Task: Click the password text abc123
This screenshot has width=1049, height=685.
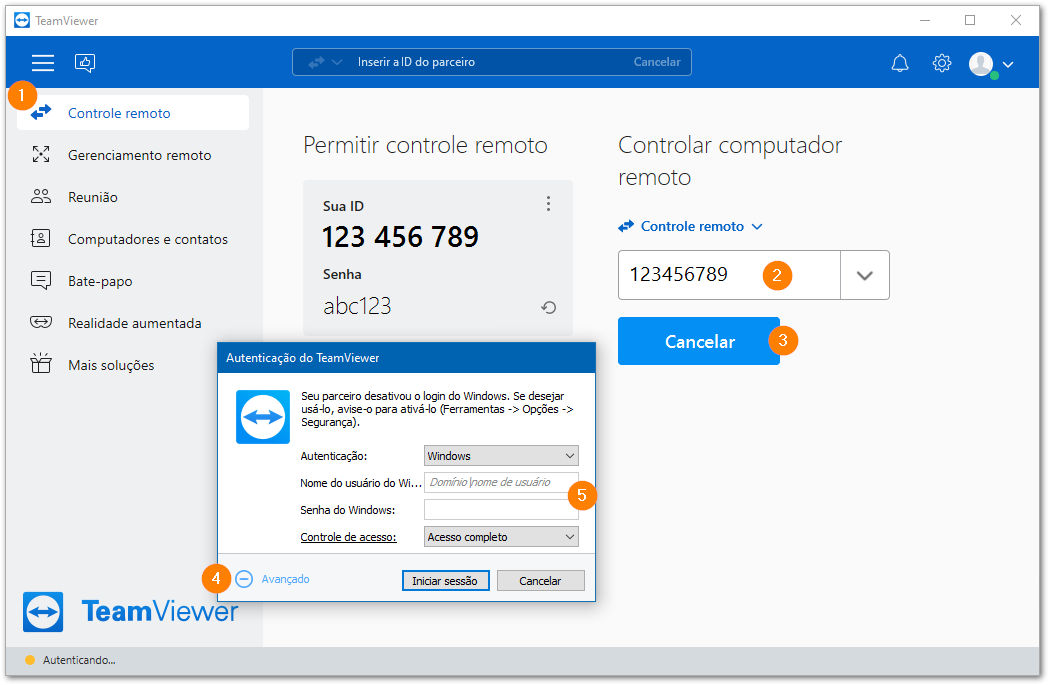Action: pyautogui.click(x=357, y=306)
